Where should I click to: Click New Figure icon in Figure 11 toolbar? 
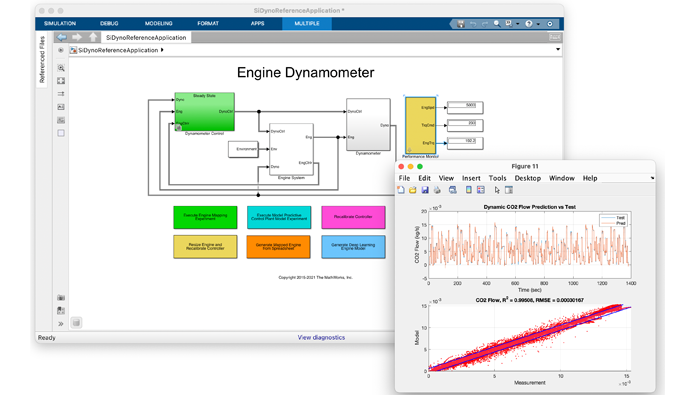(401, 190)
